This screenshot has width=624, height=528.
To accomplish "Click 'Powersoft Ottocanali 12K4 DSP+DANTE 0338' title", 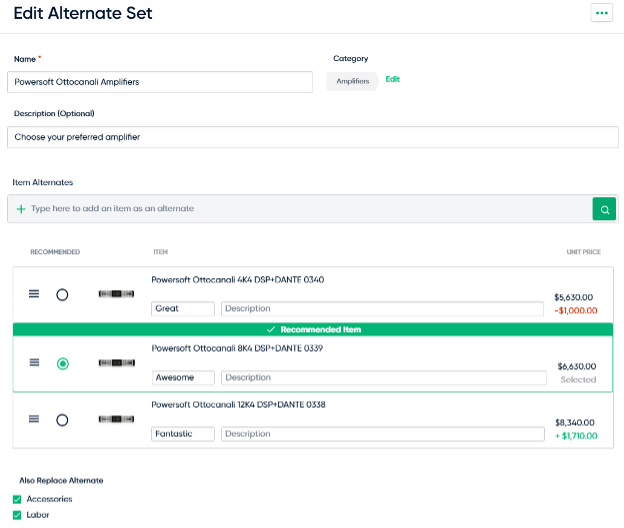I will [x=238, y=405].
